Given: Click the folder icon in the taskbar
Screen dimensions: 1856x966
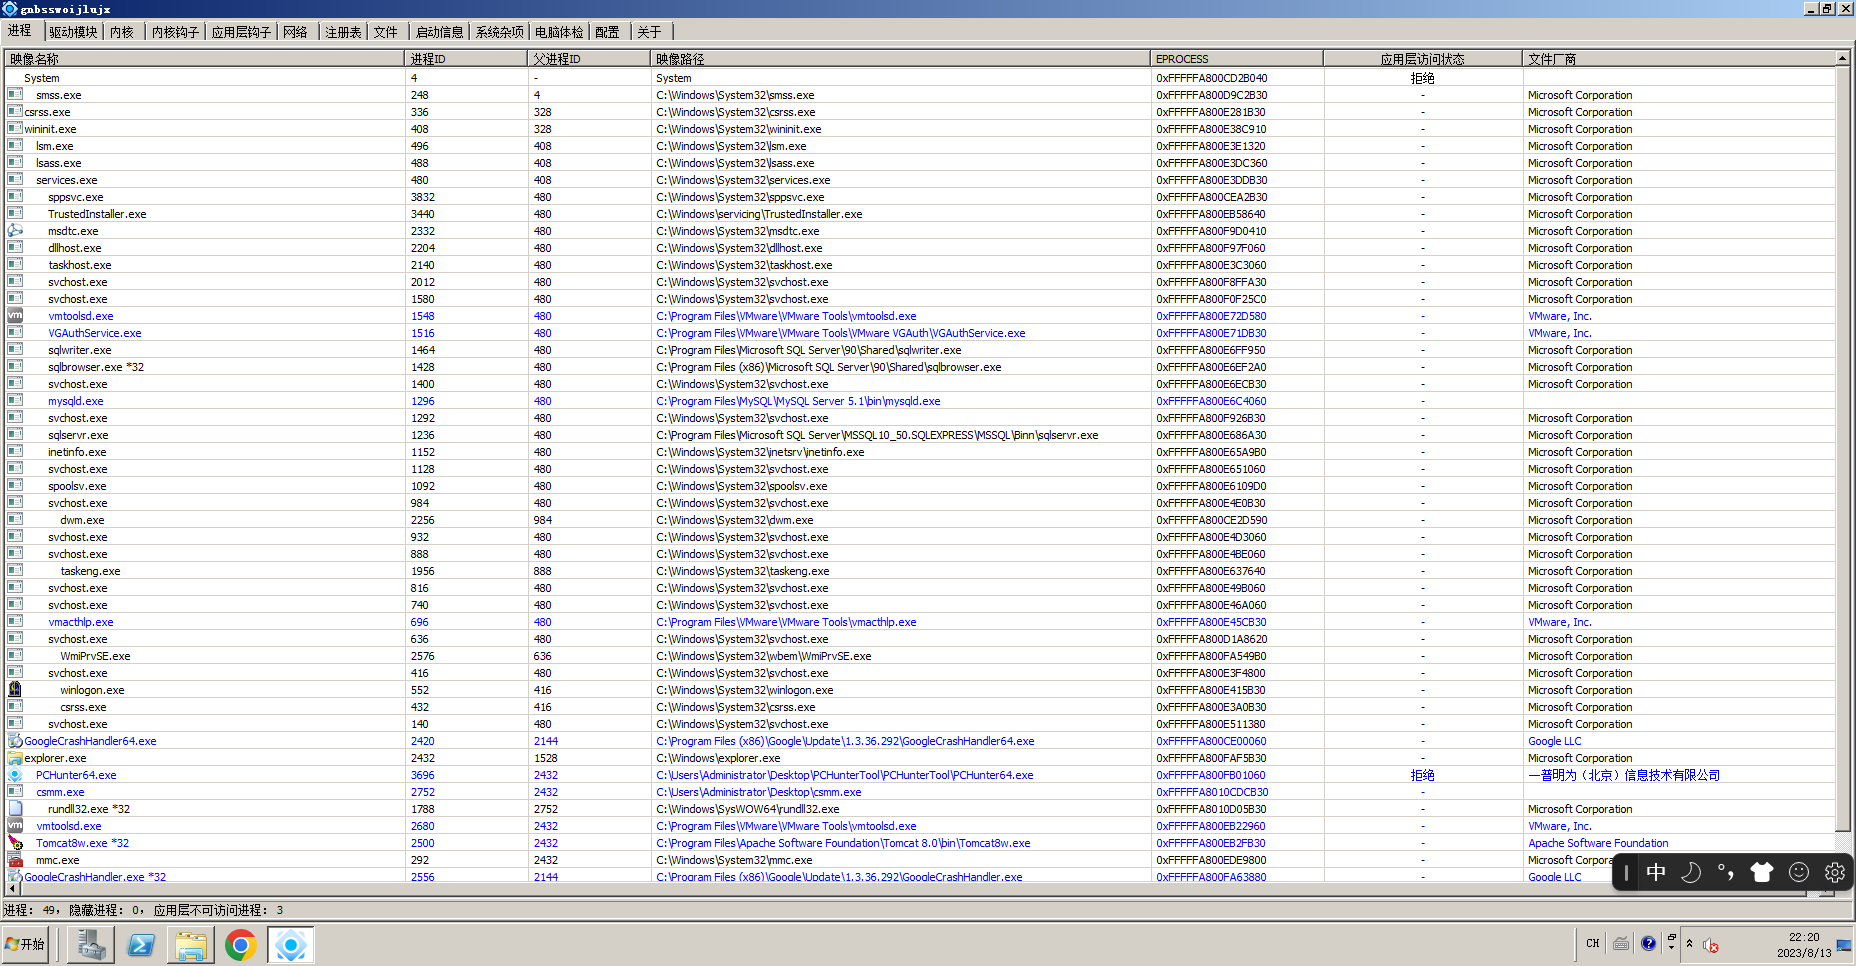Looking at the screenshot, I should coord(192,944).
